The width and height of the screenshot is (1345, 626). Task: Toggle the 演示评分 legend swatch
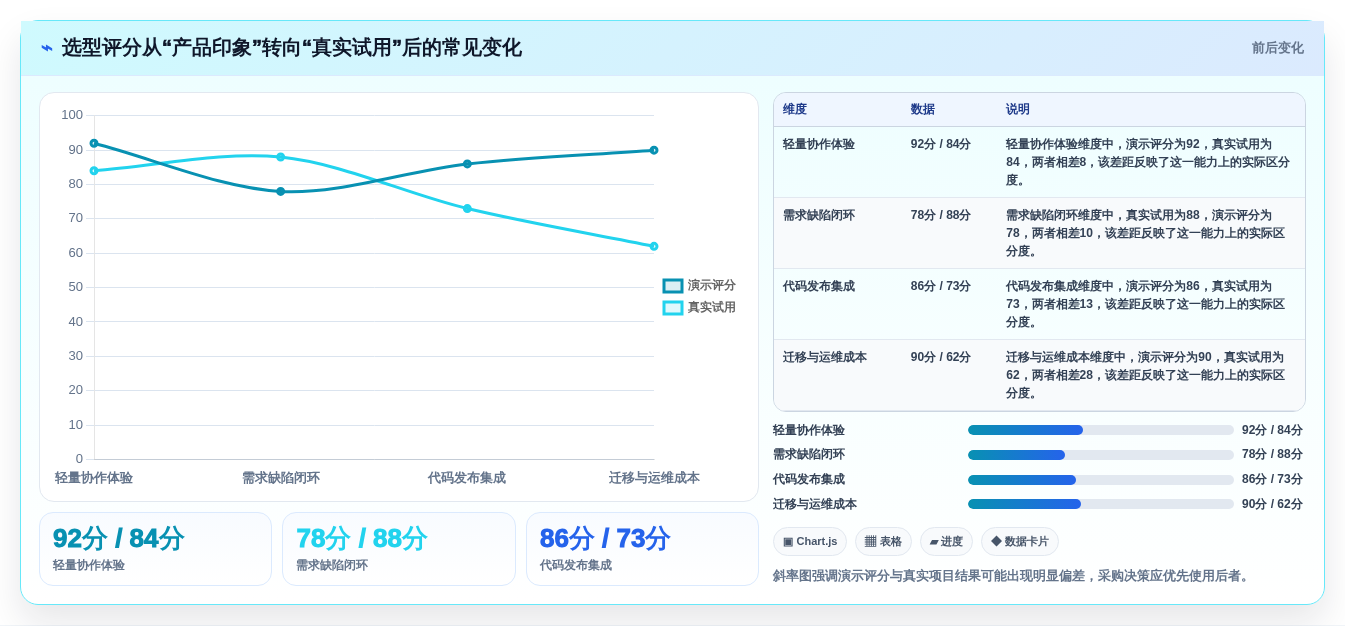pos(673,286)
